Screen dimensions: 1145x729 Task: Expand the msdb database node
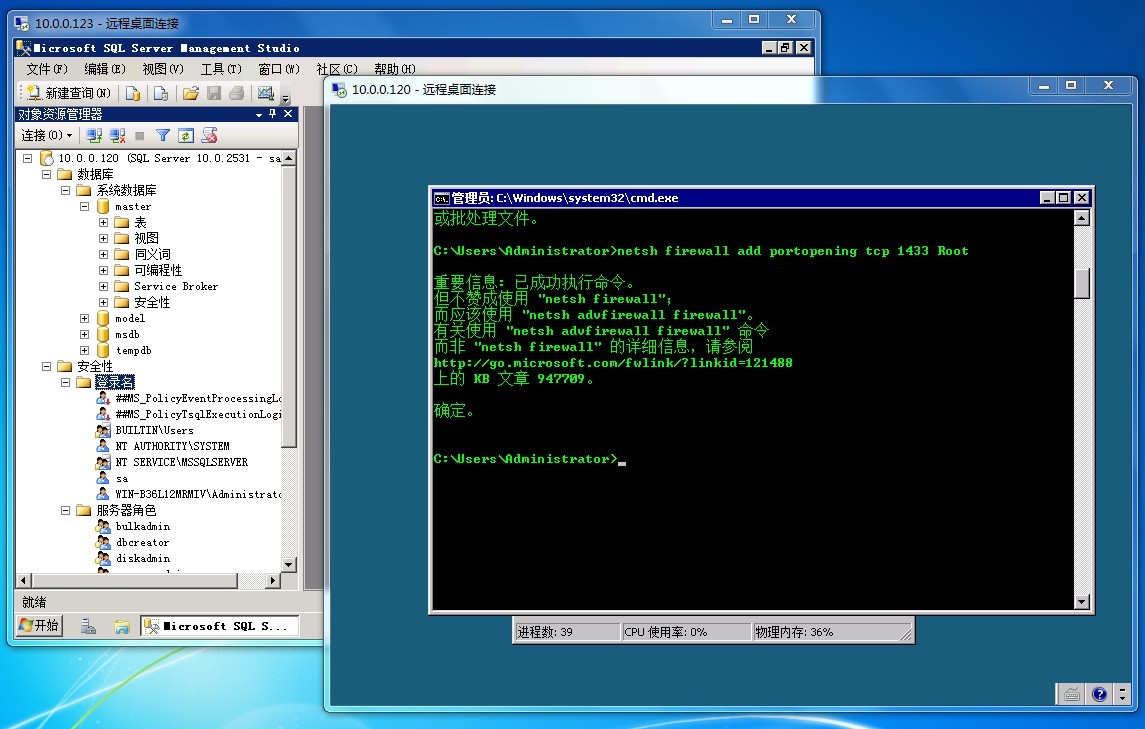point(84,335)
